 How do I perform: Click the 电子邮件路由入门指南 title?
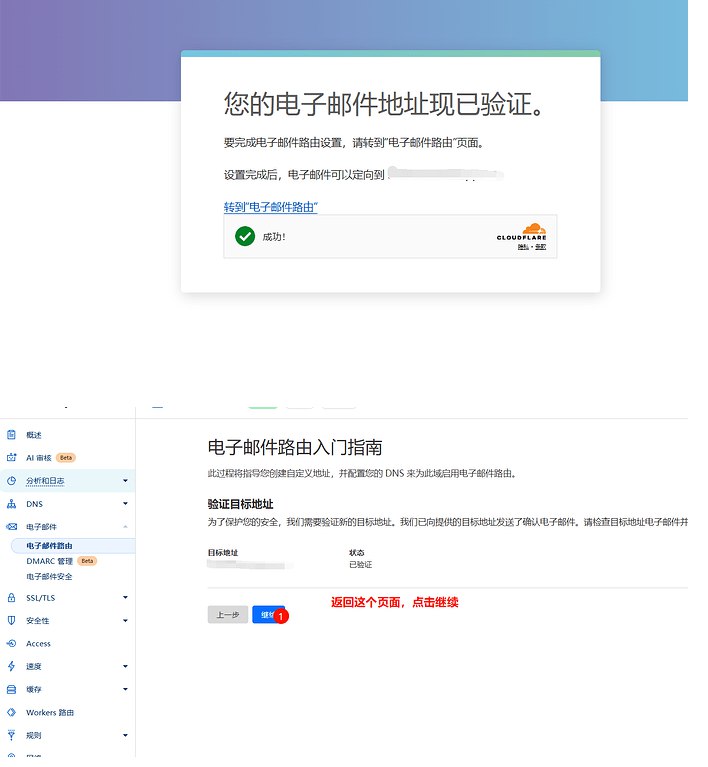point(295,447)
